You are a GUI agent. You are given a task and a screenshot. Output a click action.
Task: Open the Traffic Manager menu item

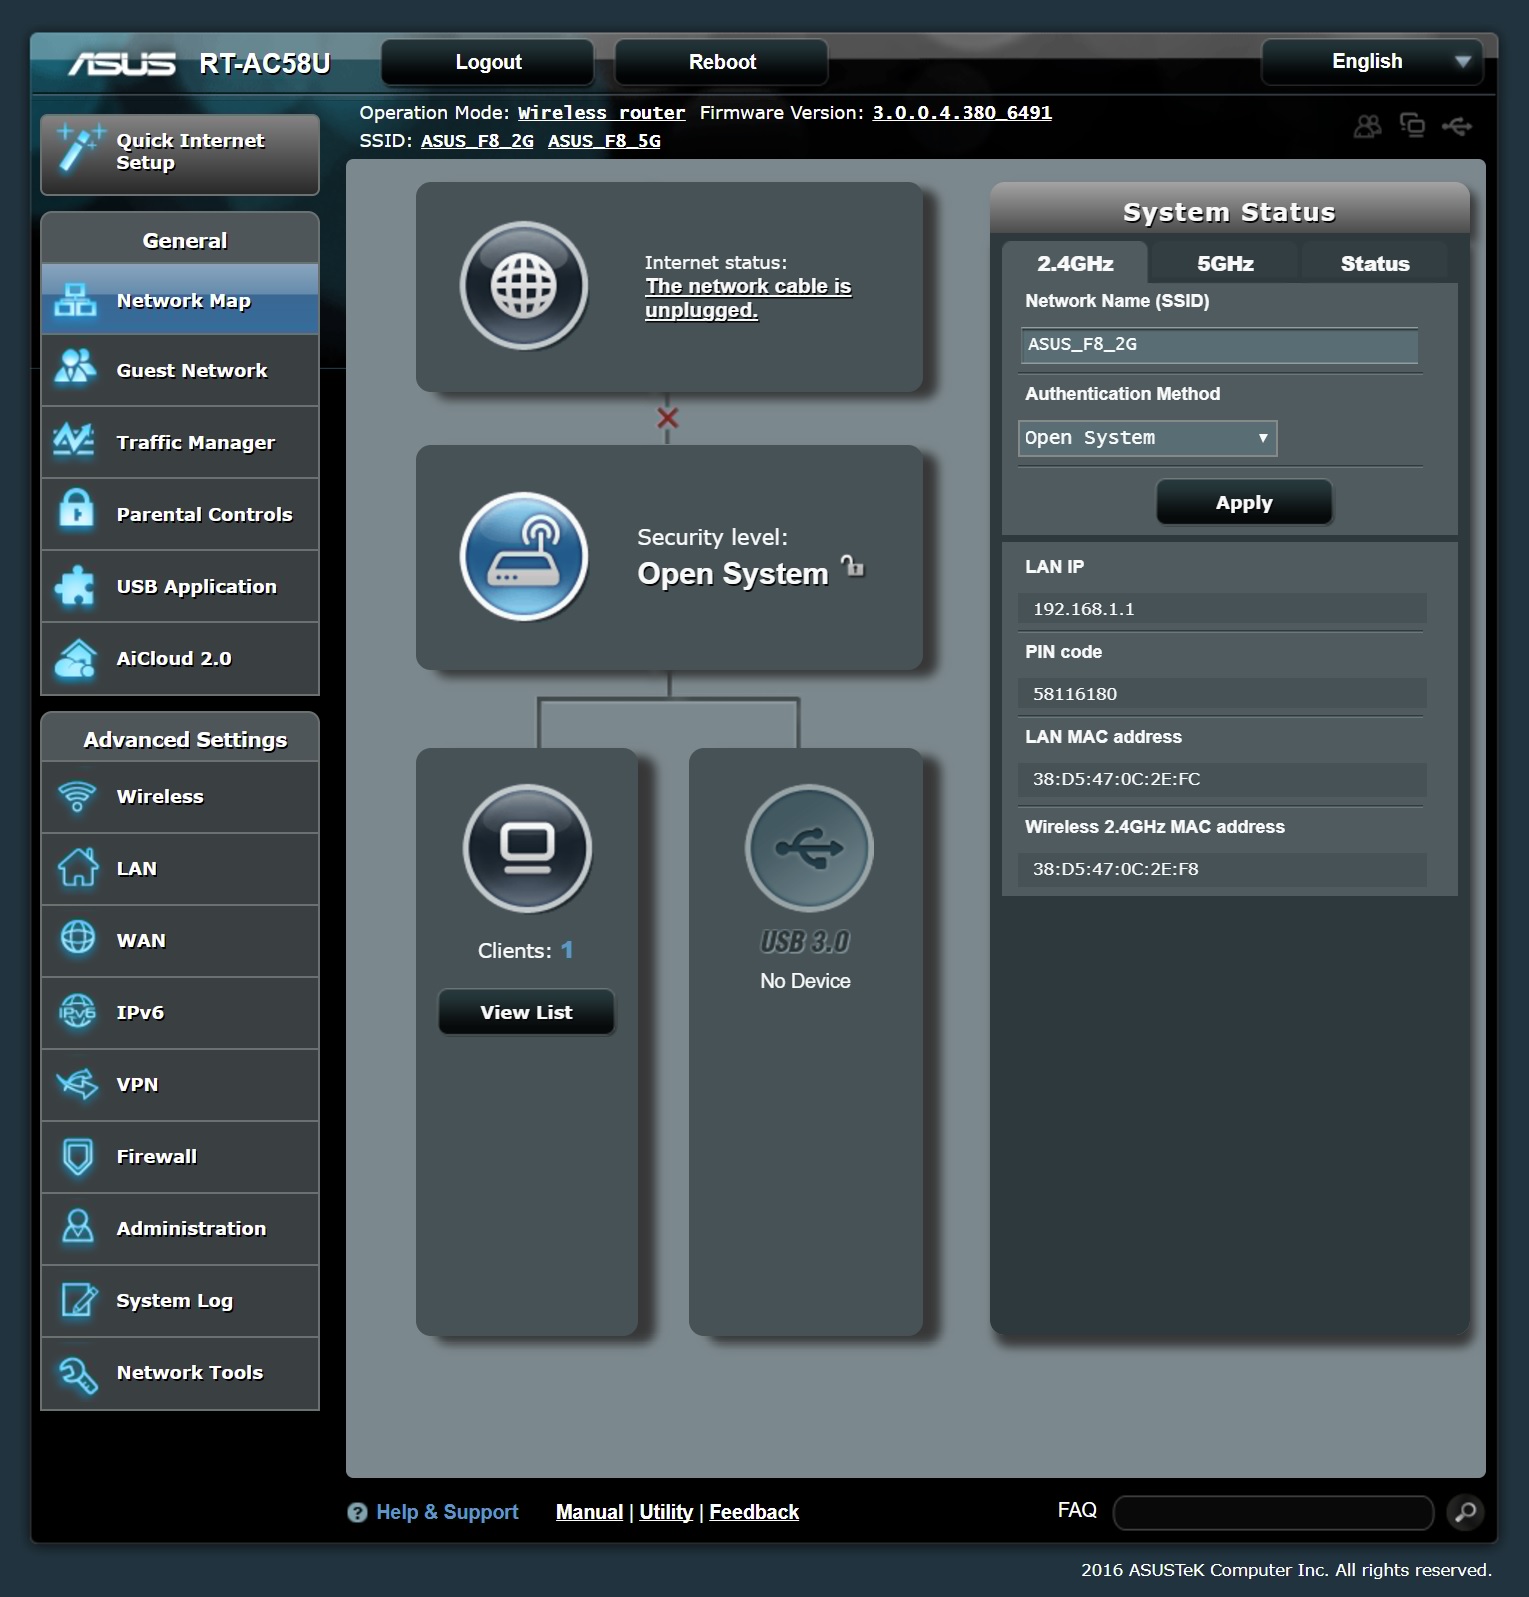tap(180, 442)
